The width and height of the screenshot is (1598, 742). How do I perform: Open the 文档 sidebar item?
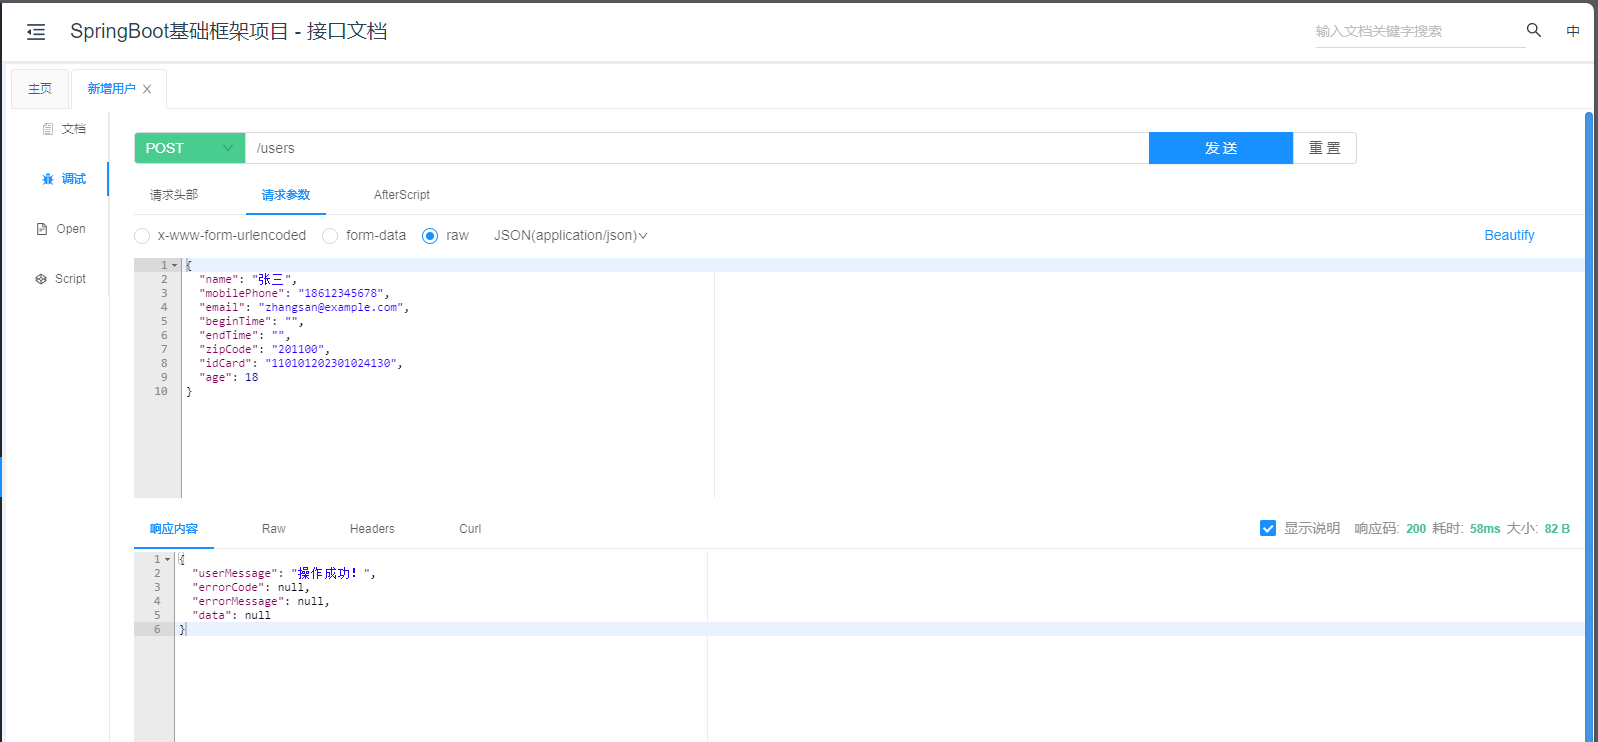coord(64,129)
